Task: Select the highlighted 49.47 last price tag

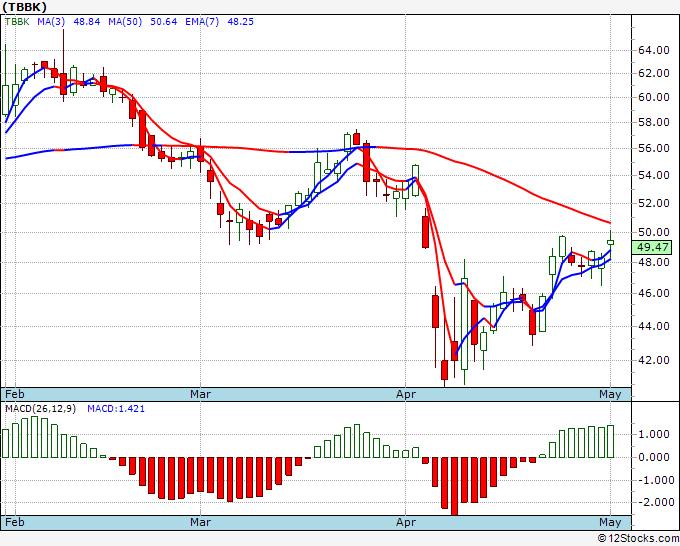Action: pyautogui.click(x=652, y=247)
